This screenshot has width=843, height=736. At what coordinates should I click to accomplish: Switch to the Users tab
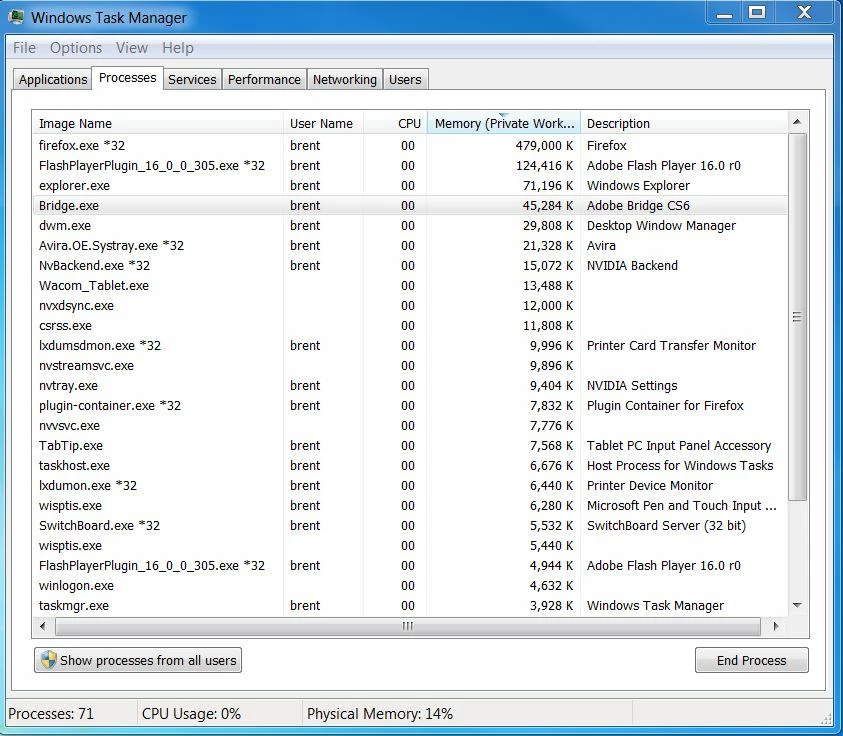tap(405, 80)
